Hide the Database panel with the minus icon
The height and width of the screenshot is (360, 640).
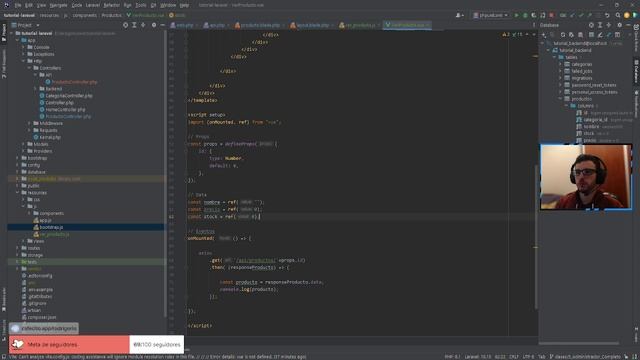[x=628, y=25]
